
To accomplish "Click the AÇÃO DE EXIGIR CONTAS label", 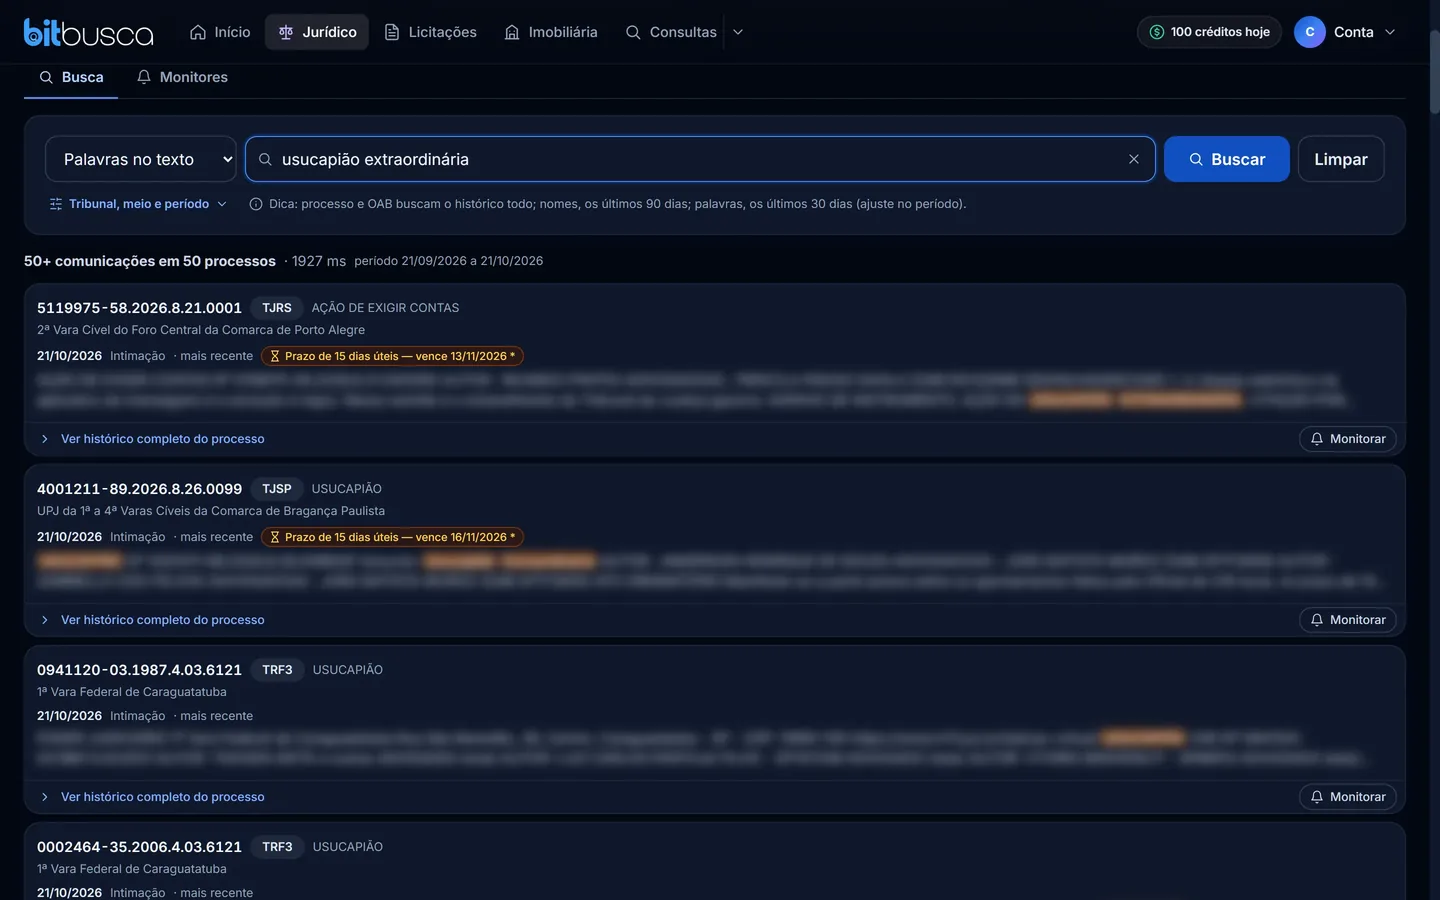I will click(385, 308).
